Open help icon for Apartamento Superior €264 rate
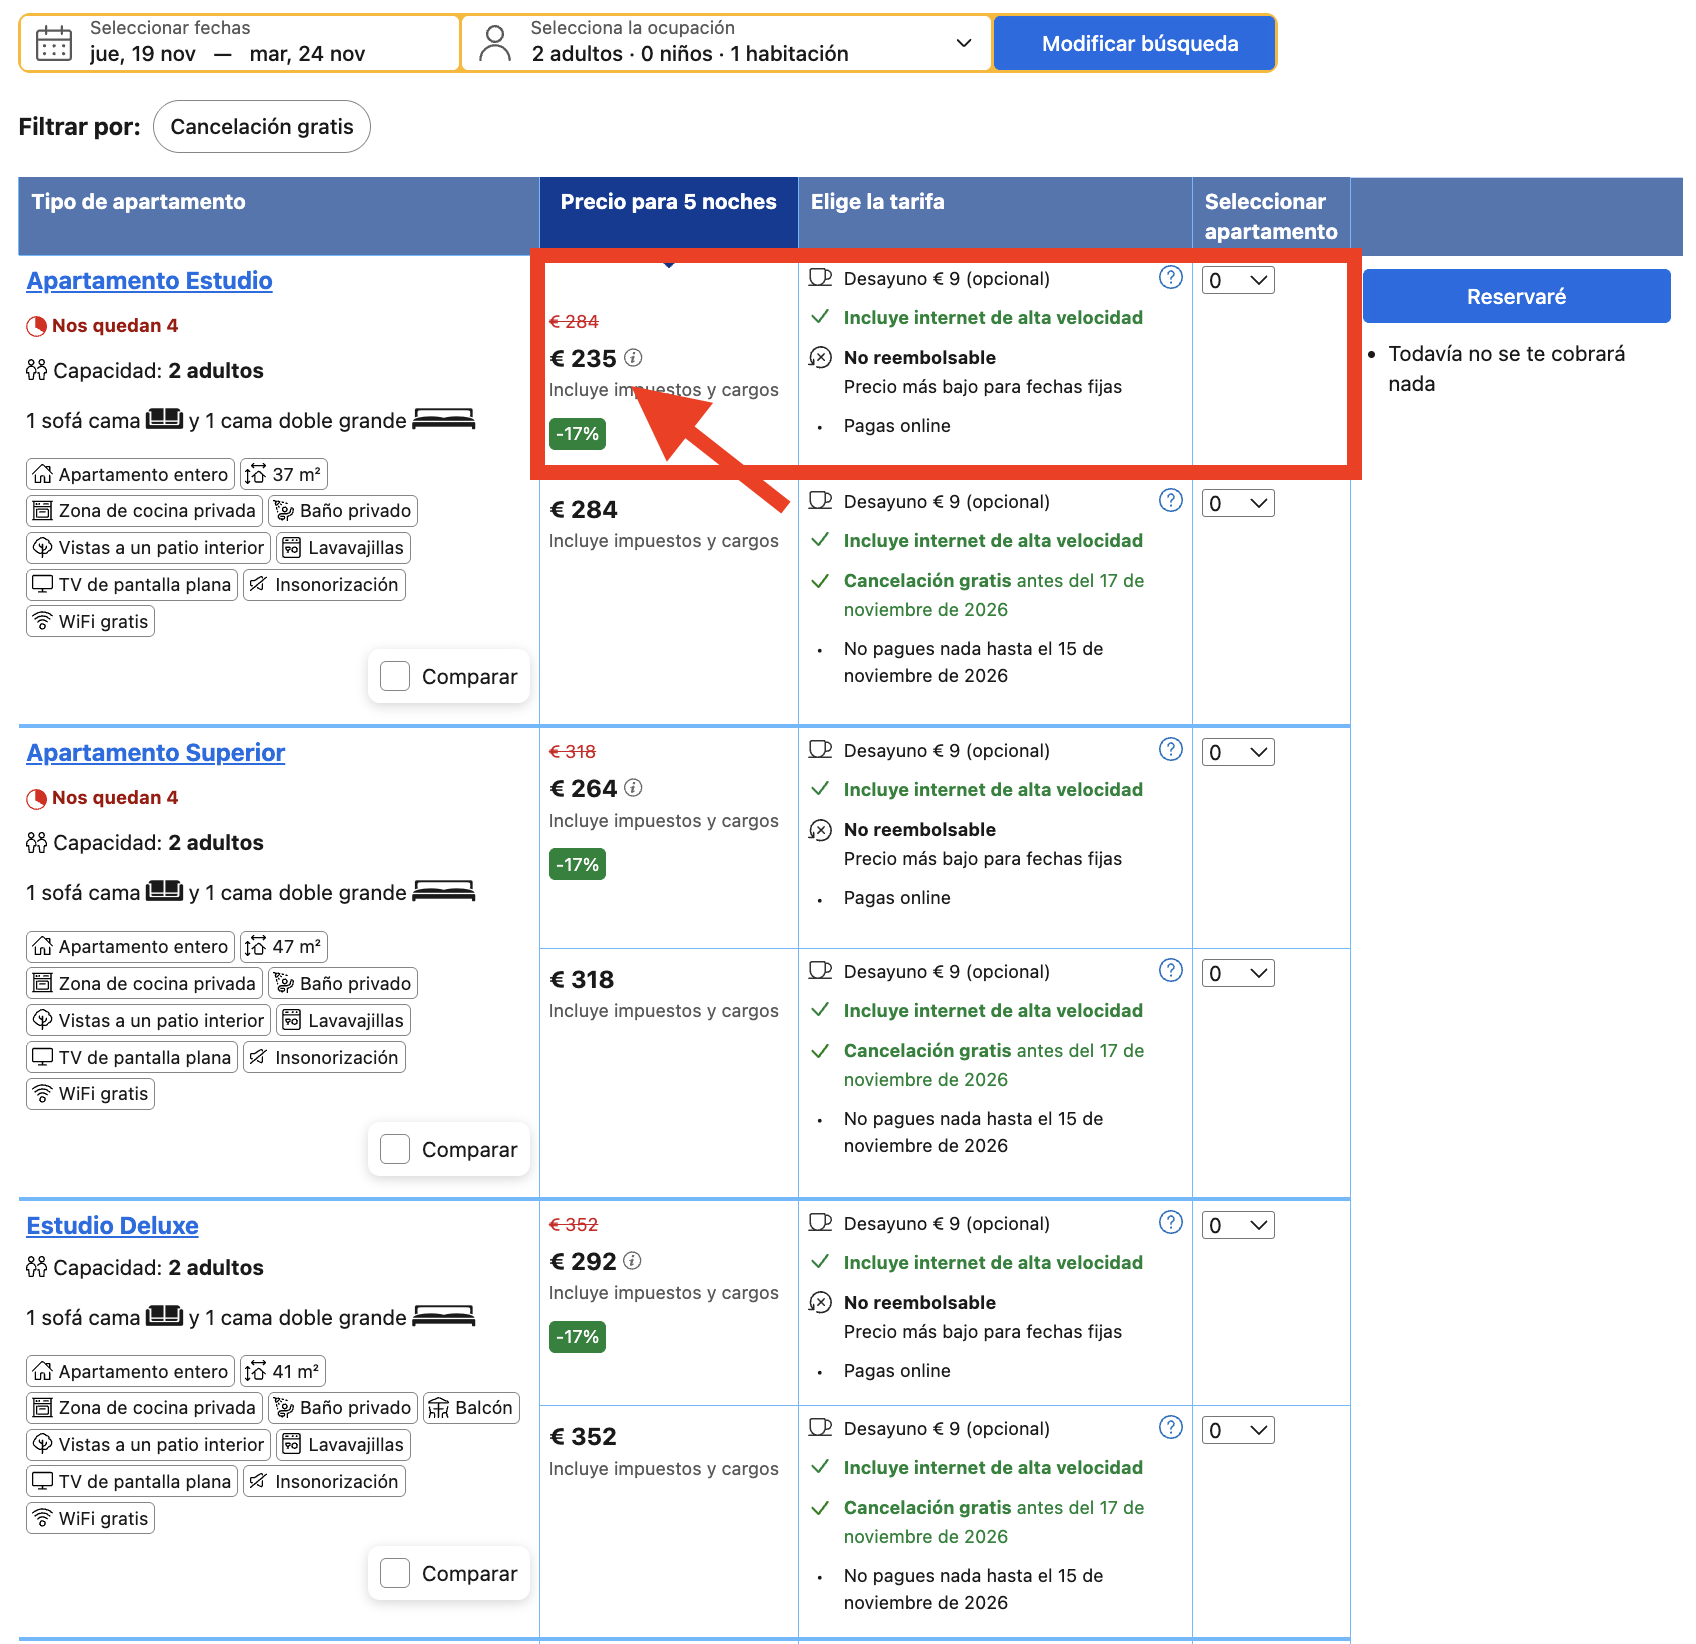 pyautogui.click(x=1170, y=749)
